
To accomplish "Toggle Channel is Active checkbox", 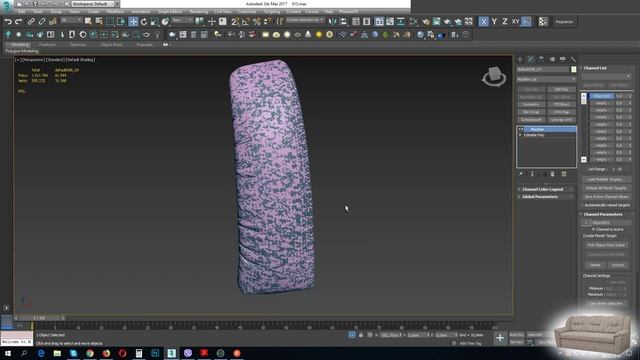I will 593,229.
